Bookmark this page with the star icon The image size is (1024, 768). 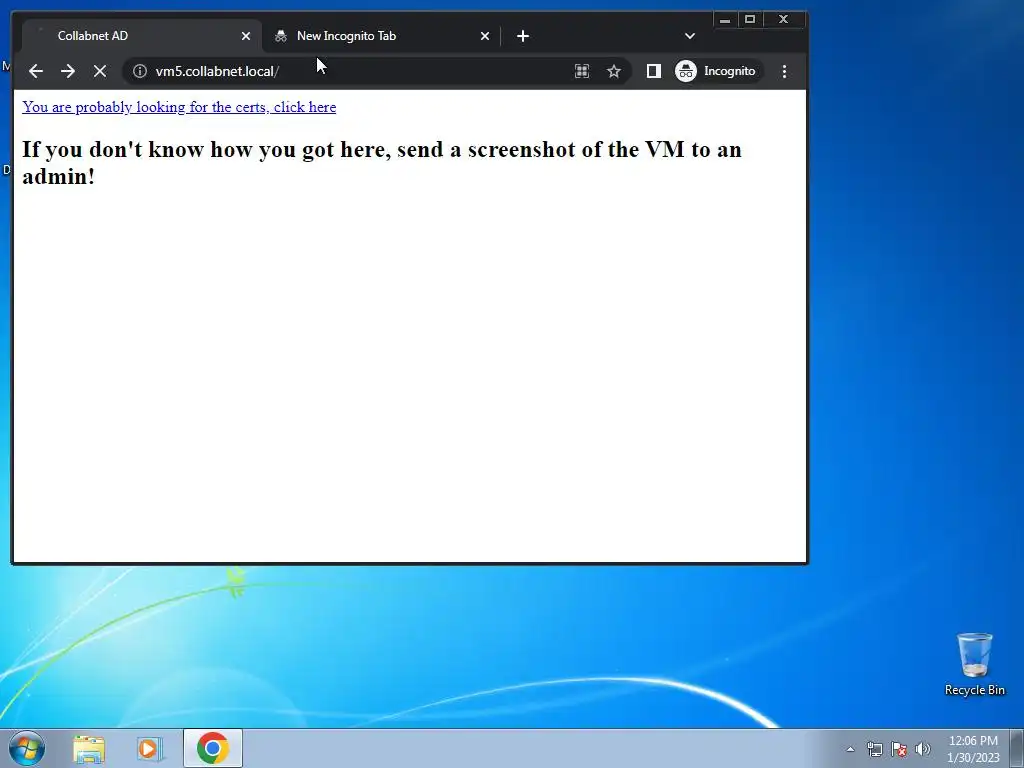pos(614,71)
